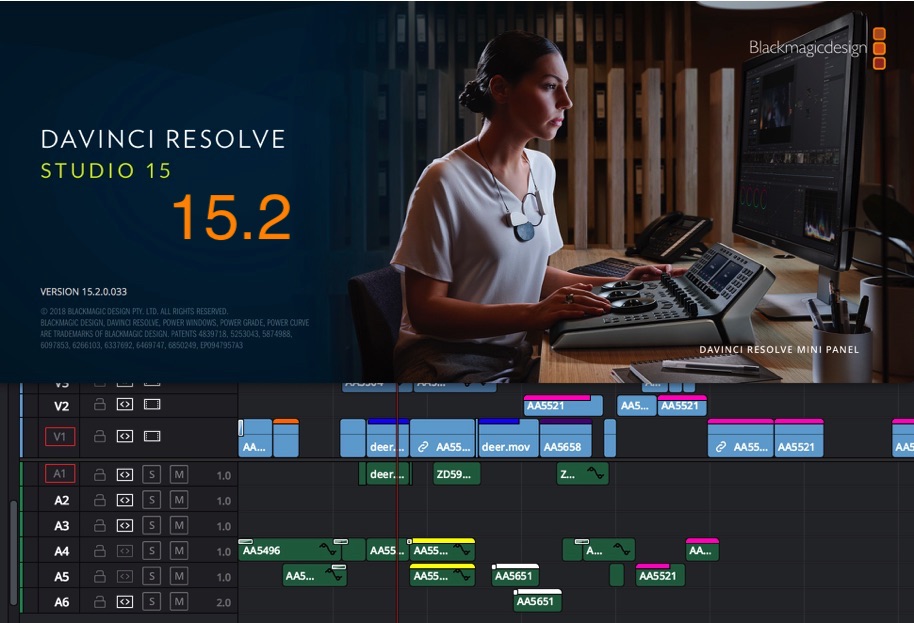The image size is (914, 623).
Task: Lock the V2 video track
Action: click(100, 404)
